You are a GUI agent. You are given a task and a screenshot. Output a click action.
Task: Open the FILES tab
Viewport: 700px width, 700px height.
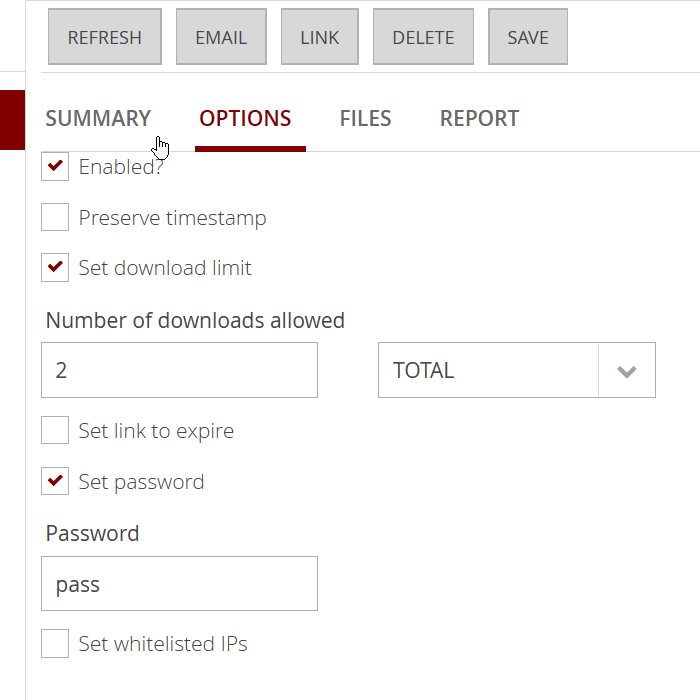tap(365, 119)
